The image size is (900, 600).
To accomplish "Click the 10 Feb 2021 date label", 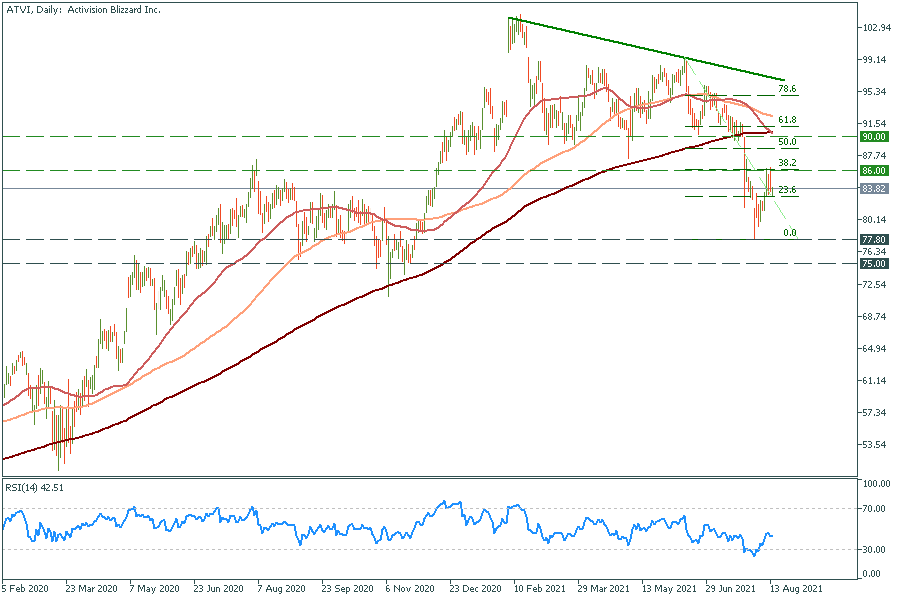I will pos(538,590).
